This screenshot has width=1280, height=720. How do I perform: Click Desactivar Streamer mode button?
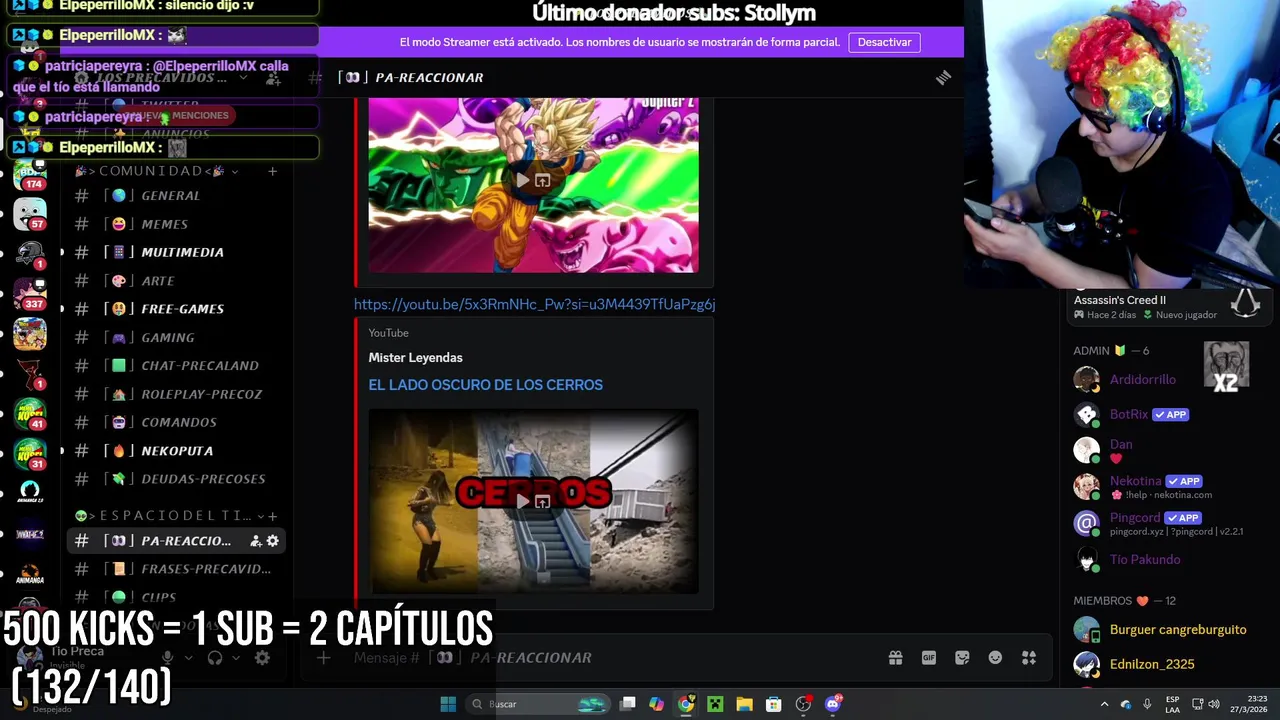click(x=884, y=42)
